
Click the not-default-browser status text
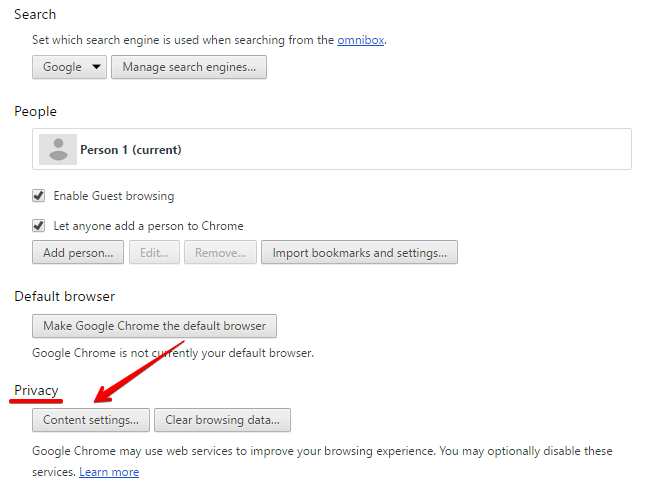coord(173,353)
